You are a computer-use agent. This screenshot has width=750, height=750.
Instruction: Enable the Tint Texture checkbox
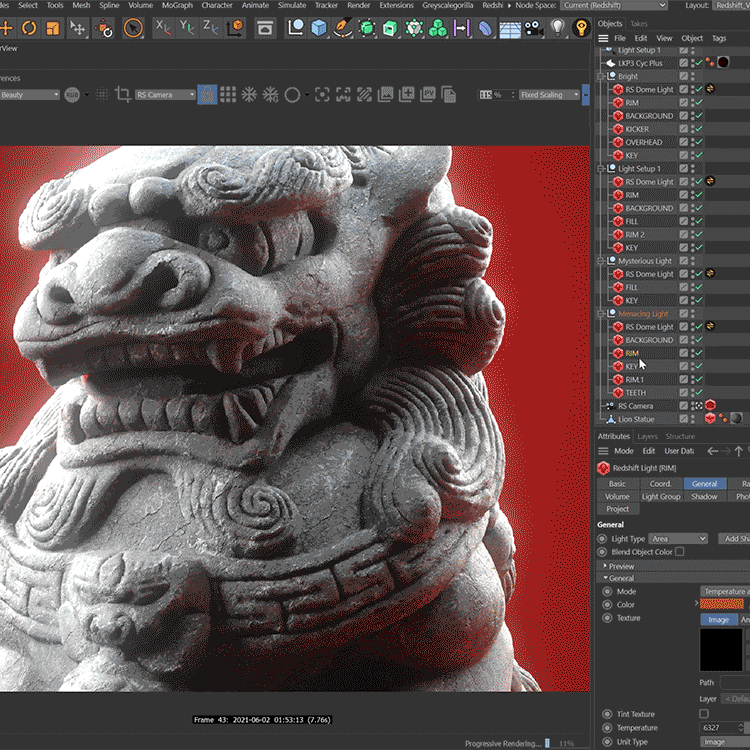[704, 714]
